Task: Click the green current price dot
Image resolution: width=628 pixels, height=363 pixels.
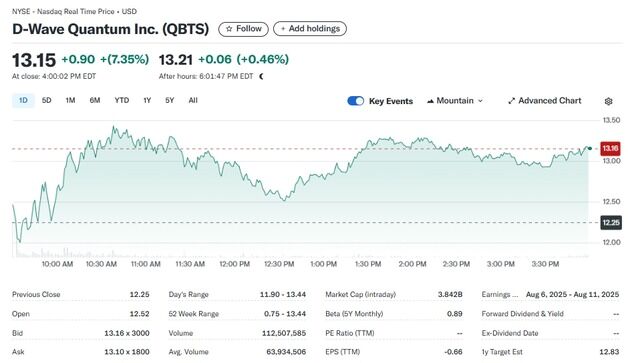Action: [x=590, y=149]
